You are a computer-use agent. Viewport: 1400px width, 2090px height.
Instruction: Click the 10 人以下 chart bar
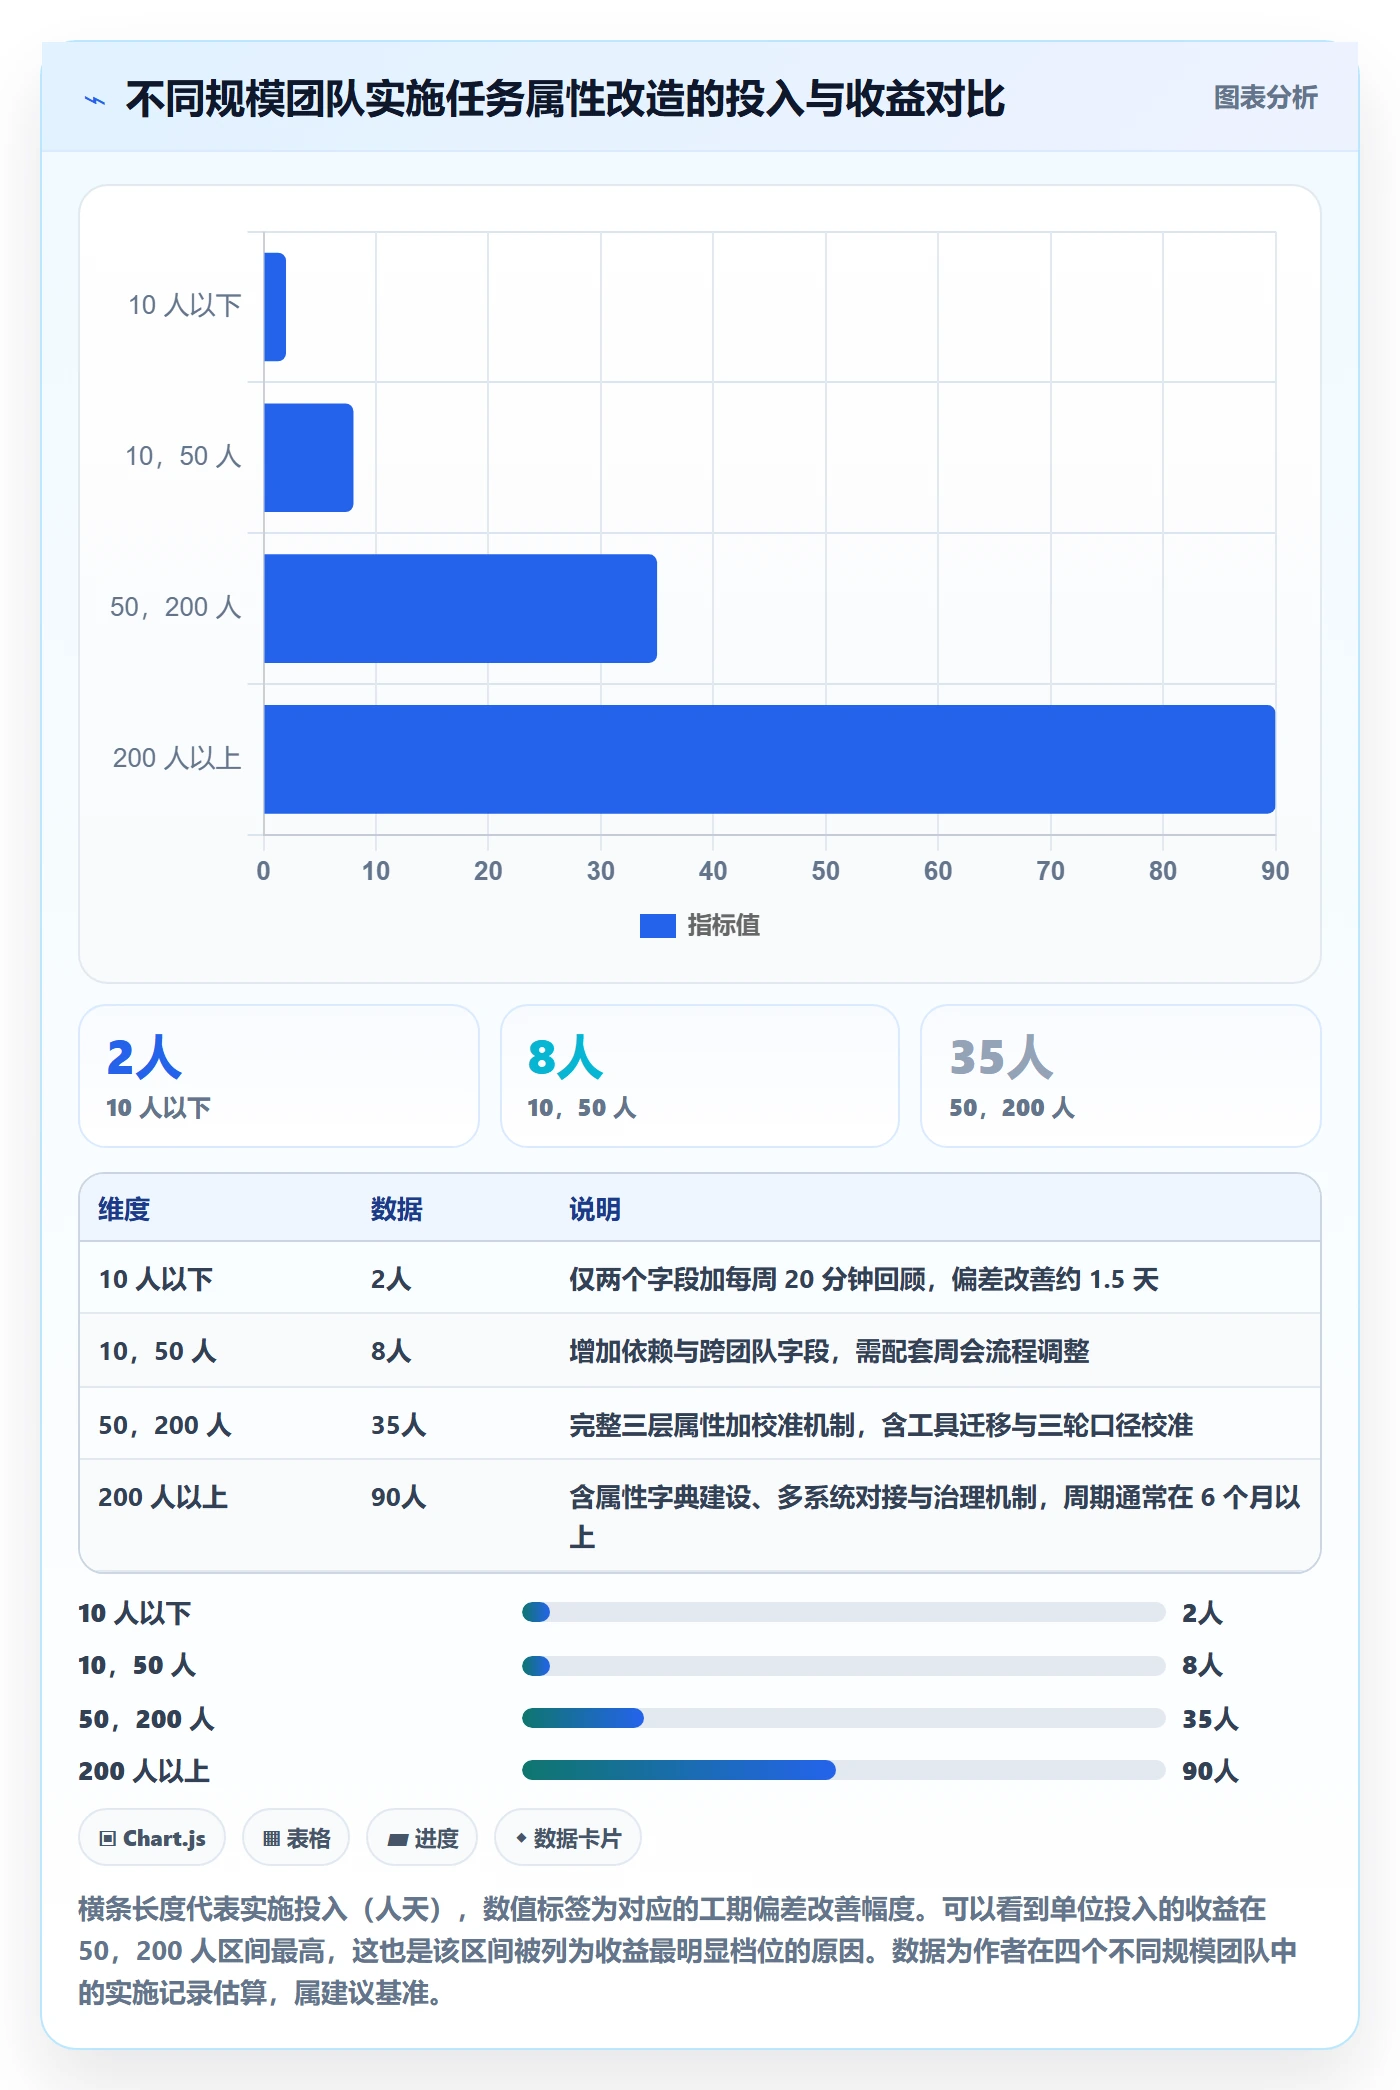click(275, 307)
